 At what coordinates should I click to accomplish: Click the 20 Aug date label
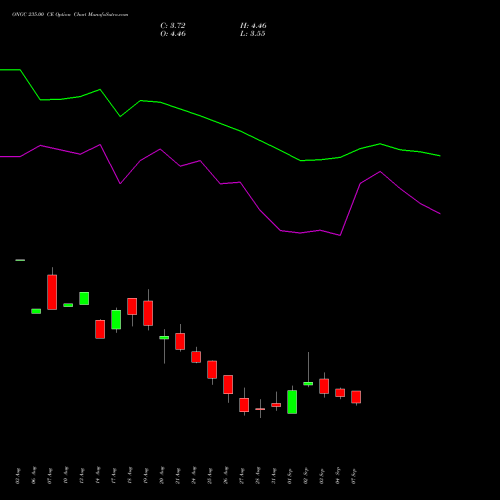coord(162,475)
